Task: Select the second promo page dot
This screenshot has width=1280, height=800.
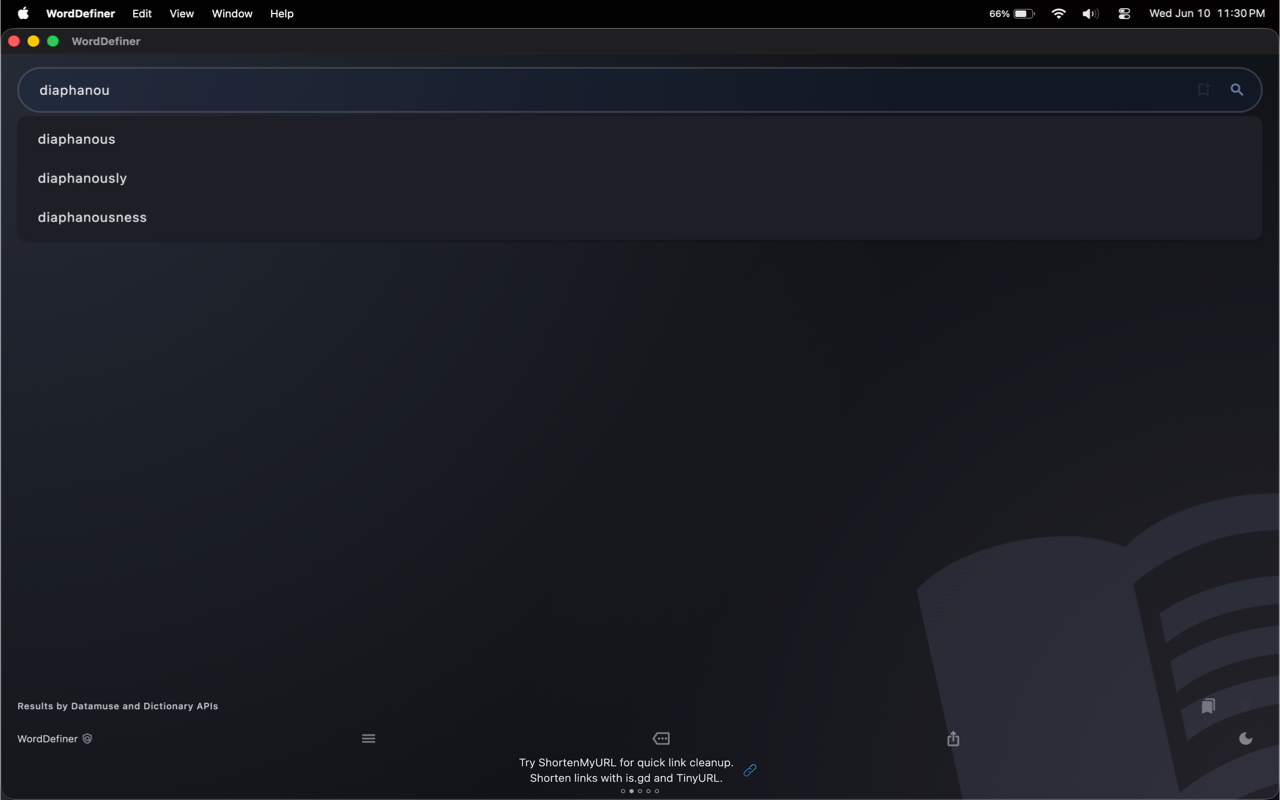Action: (631, 791)
